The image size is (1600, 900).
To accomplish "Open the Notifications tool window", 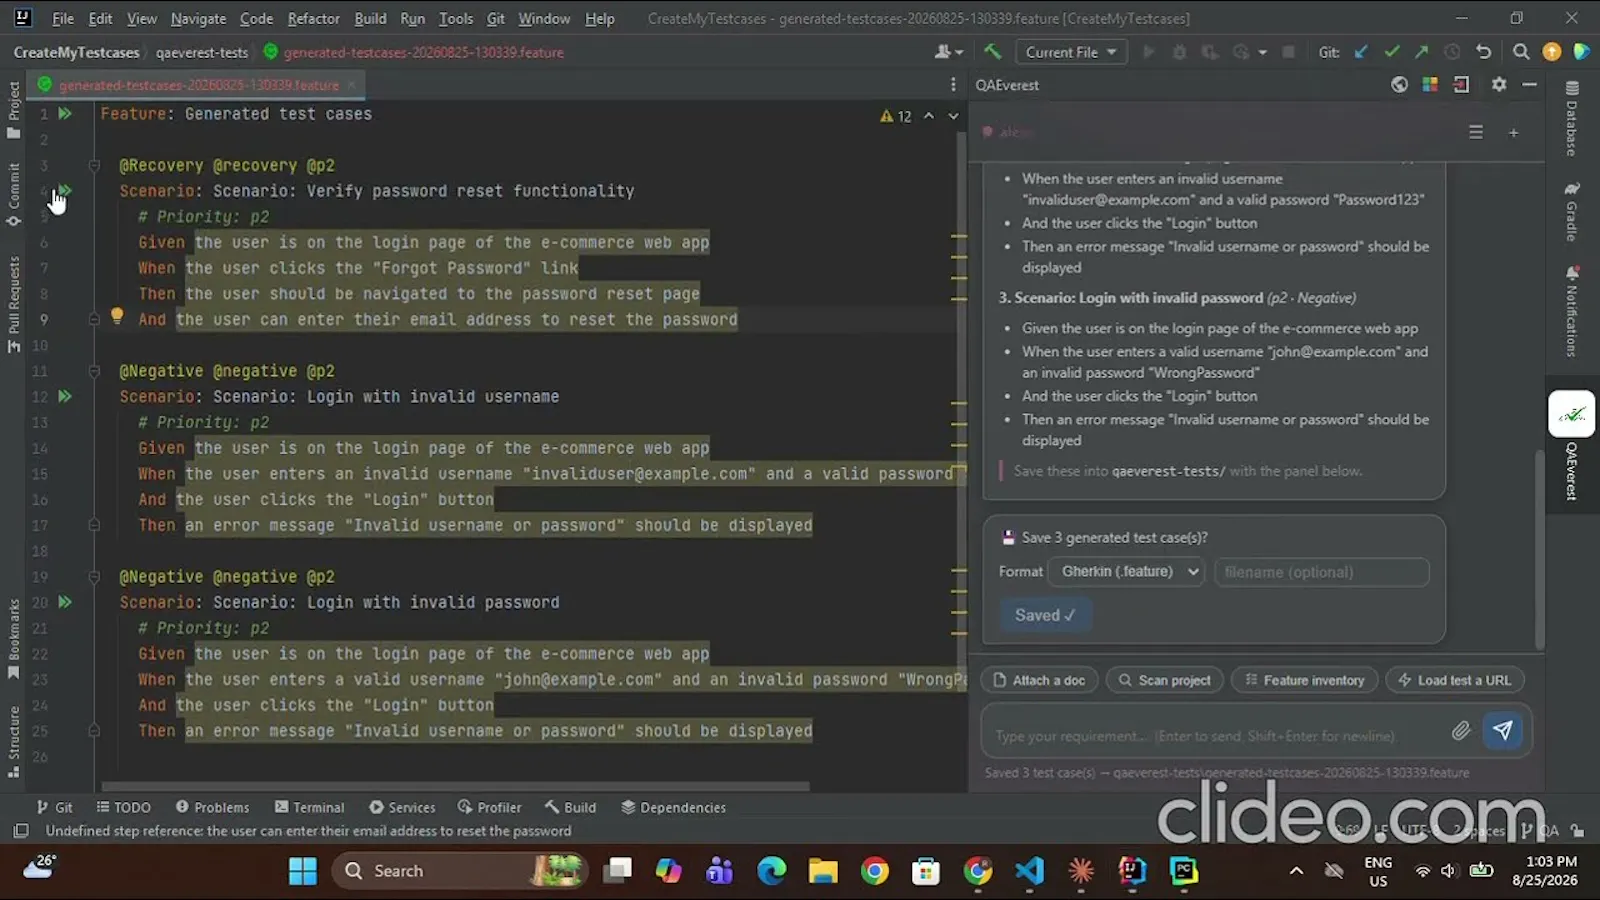I will pyautogui.click(x=1572, y=311).
